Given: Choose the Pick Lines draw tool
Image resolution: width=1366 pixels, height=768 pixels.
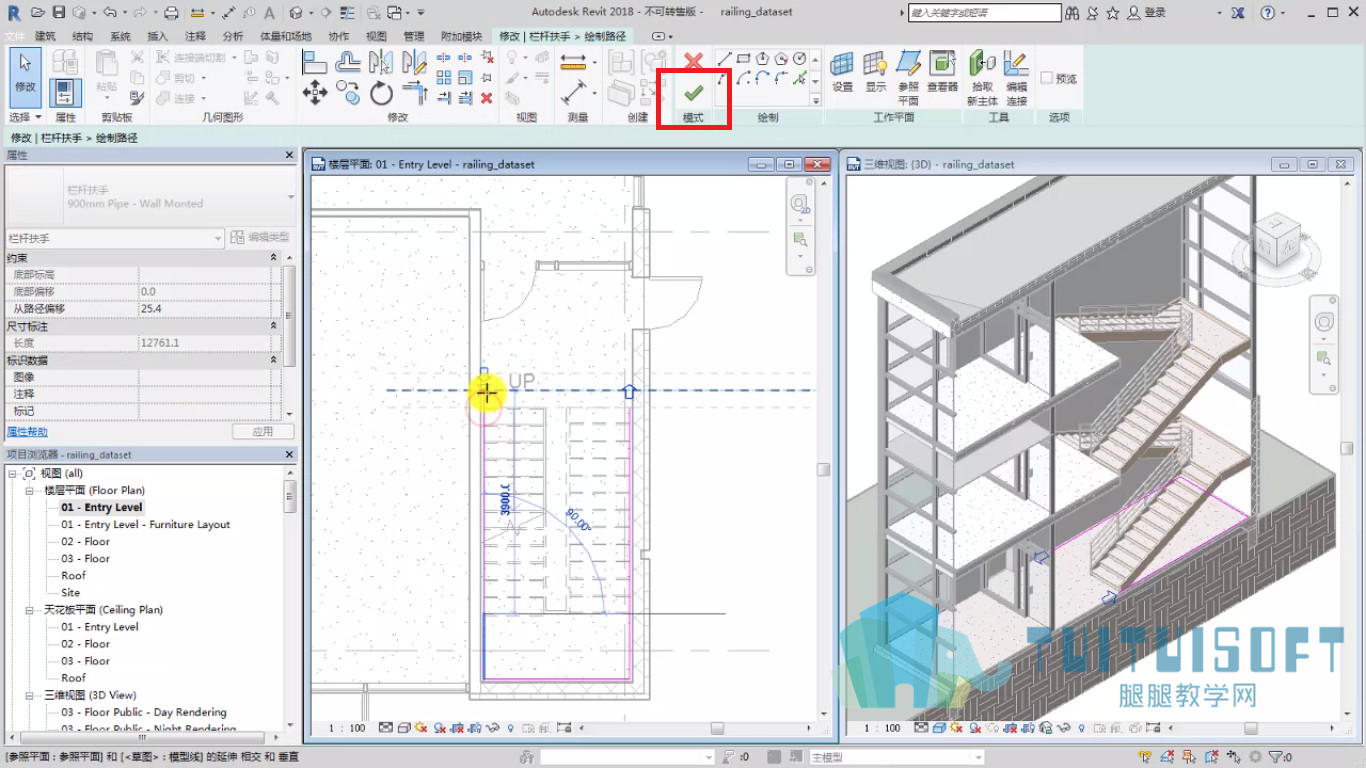Looking at the screenshot, I should (x=800, y=77).
